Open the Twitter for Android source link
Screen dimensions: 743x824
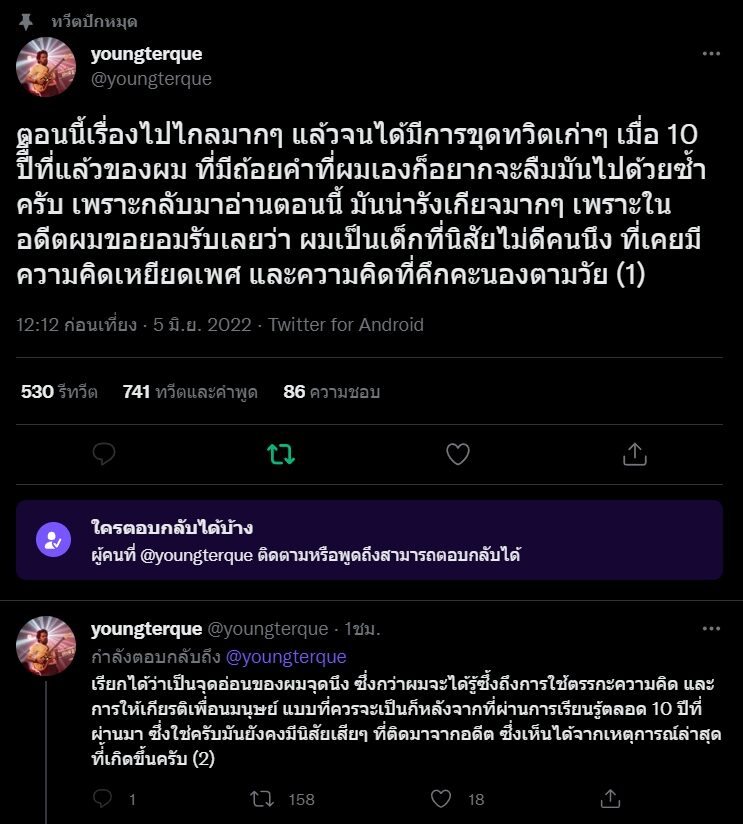pos(346,325)
